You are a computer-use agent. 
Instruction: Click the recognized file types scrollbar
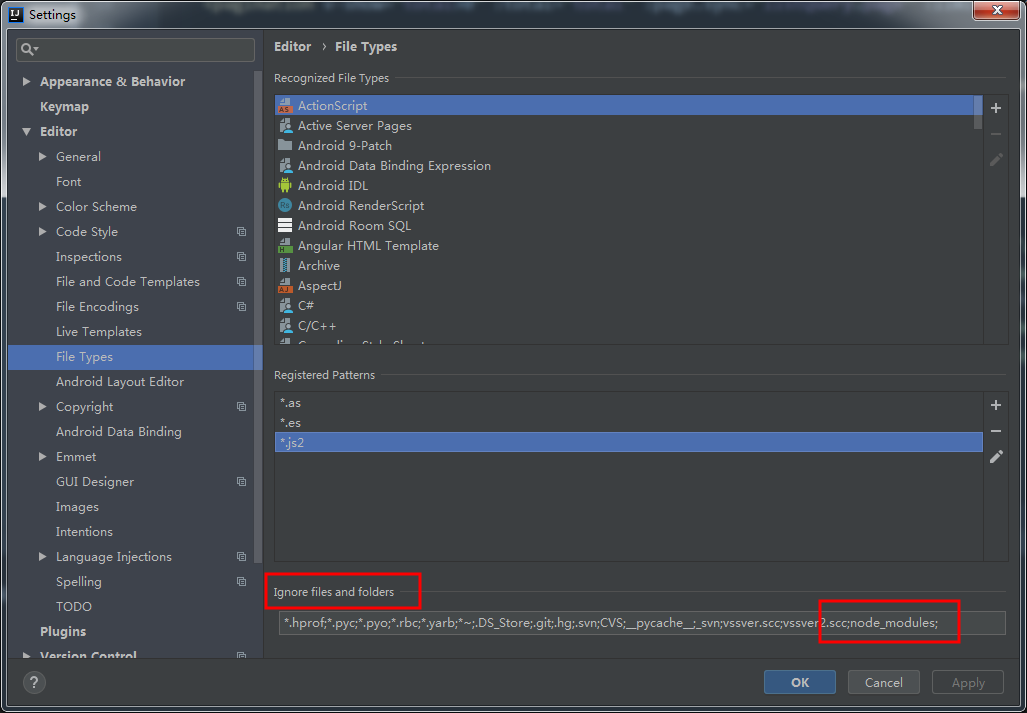pos(978,115)
